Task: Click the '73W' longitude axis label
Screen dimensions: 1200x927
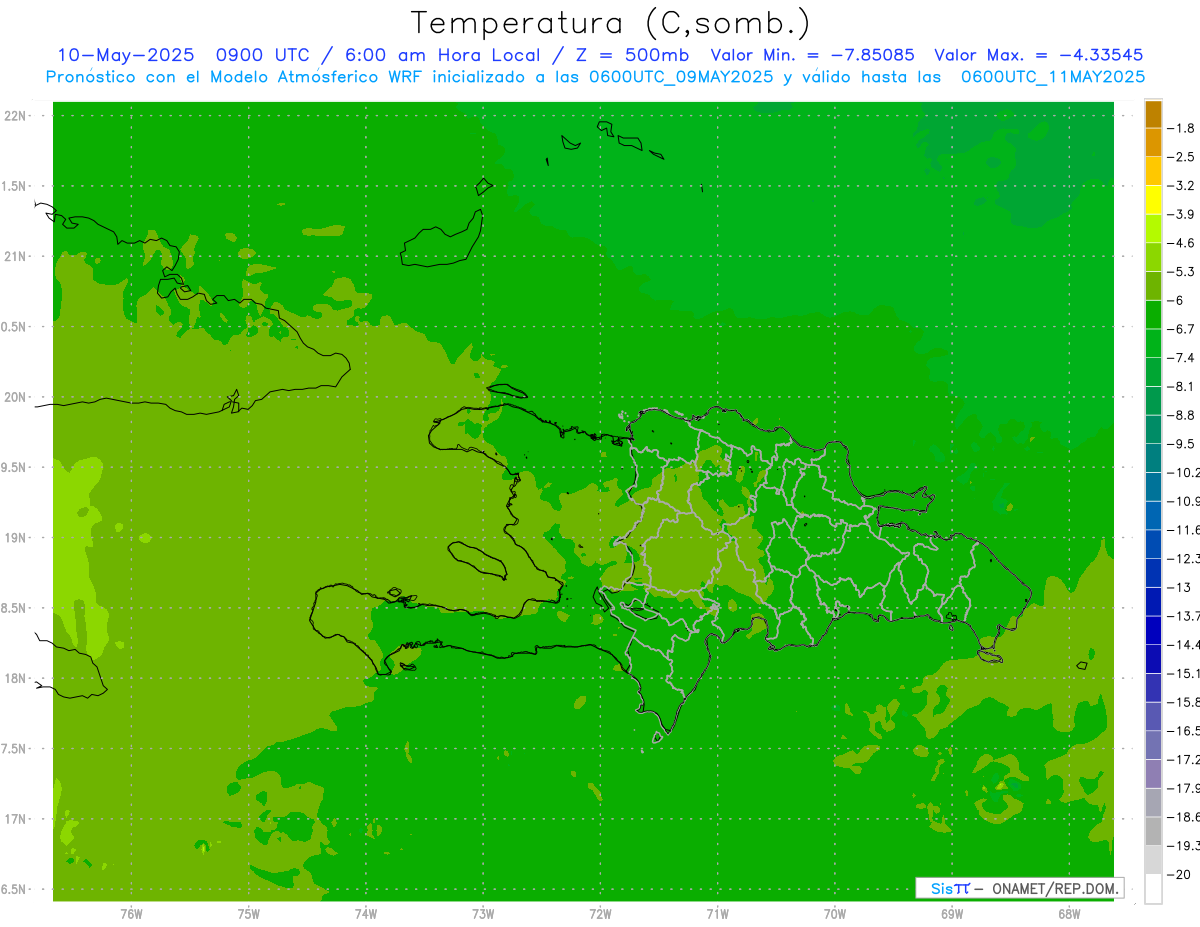Action: (483, 914)
